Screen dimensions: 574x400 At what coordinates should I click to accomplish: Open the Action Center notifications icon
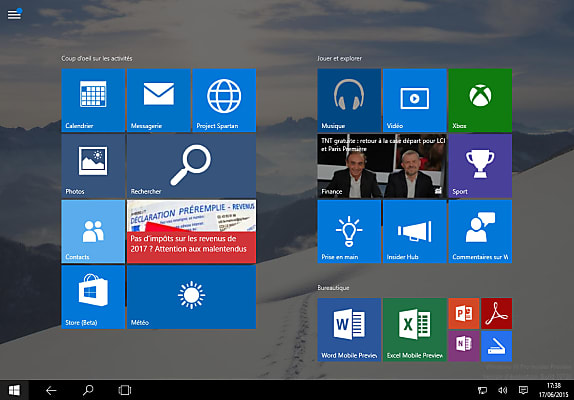click(523, 390)
